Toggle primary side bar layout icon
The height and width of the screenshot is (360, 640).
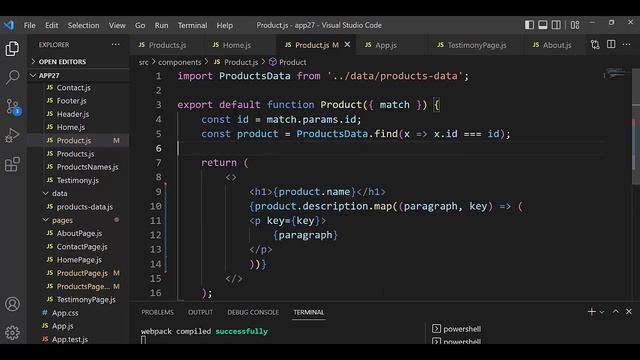(x=529, y=25)
